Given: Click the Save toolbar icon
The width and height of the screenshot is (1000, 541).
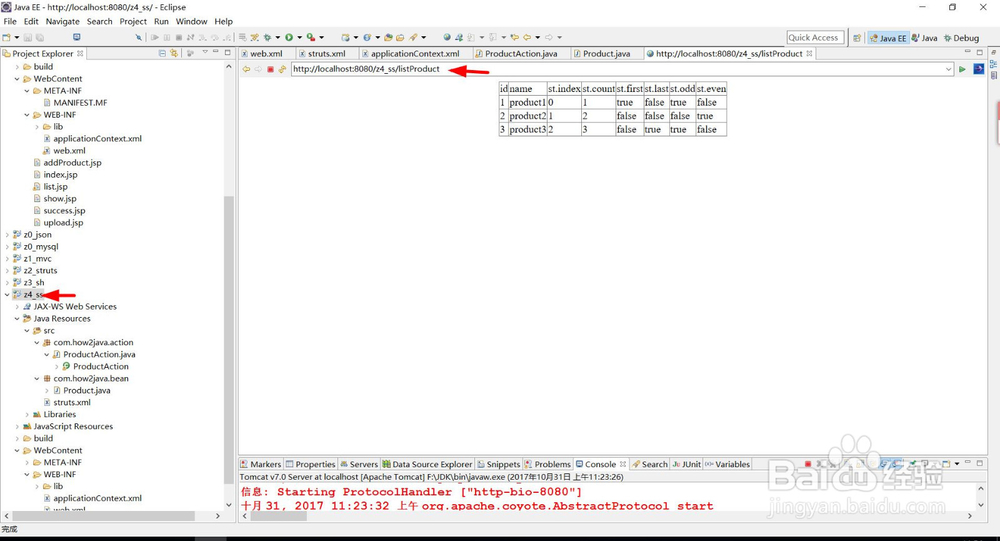Looking at the screenshot, I should pos(28,38).
